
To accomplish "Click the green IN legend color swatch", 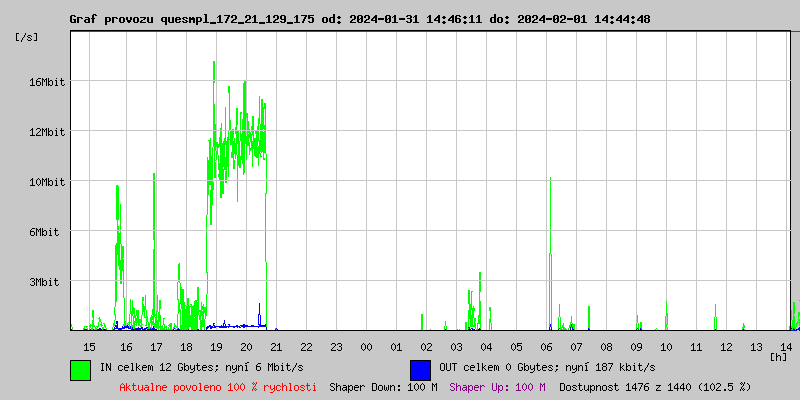I will coord(80,369).
